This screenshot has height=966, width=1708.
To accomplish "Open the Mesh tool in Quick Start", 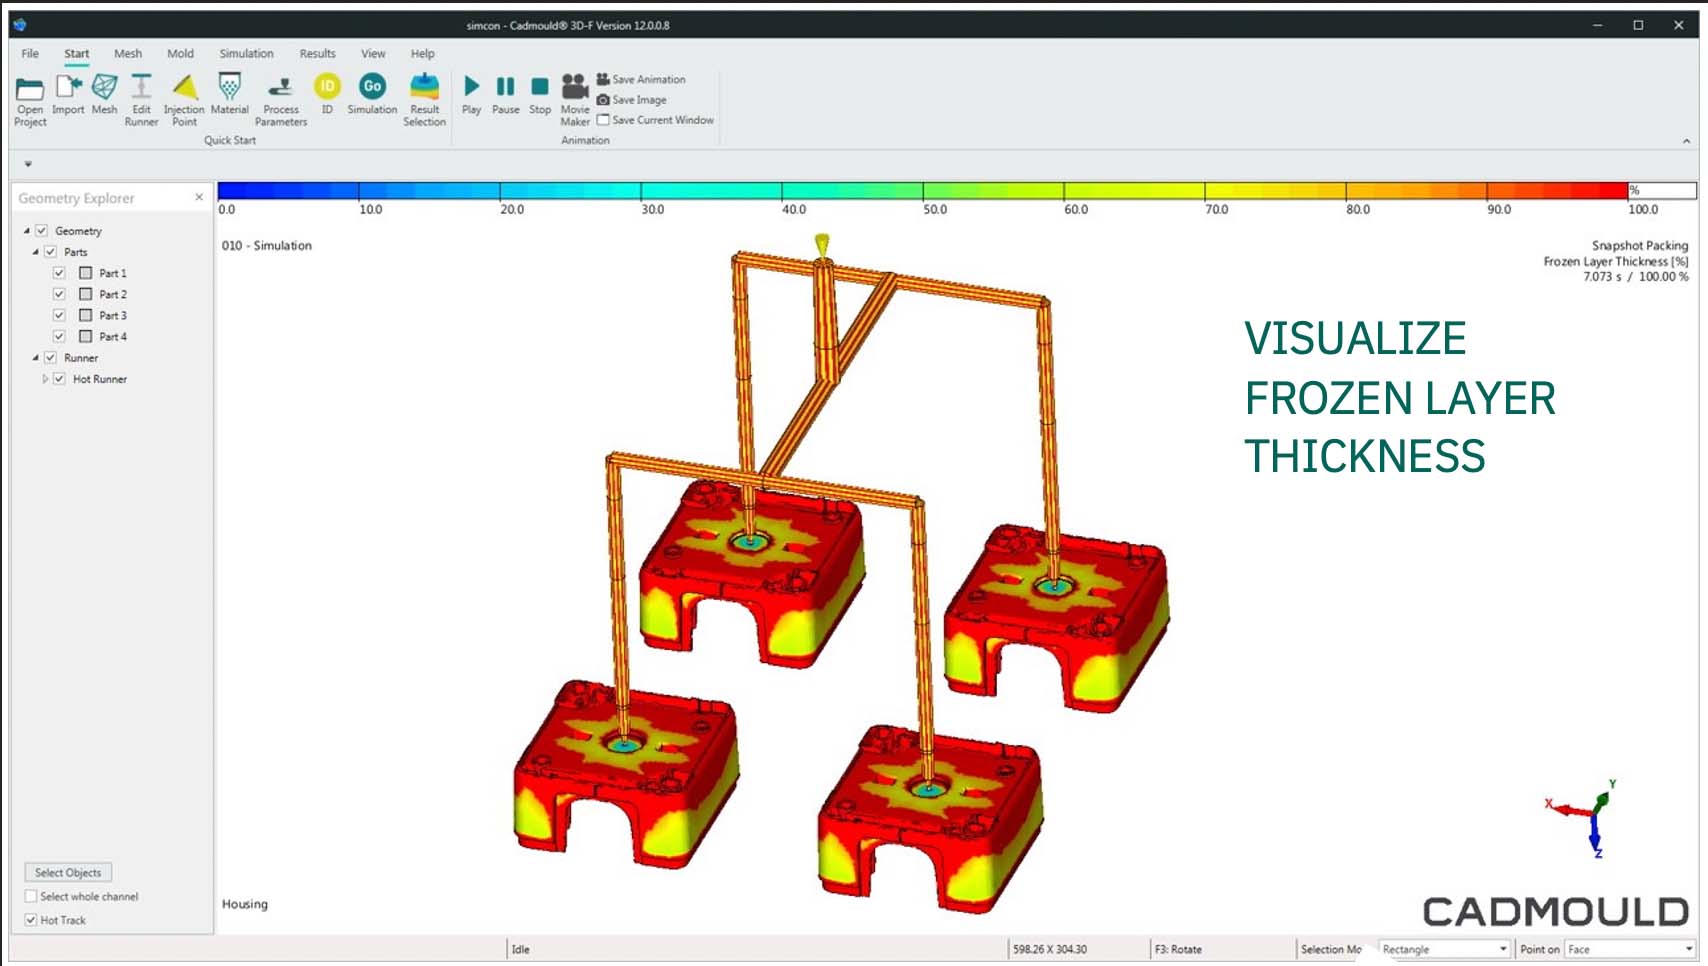I will coord(104,87).
